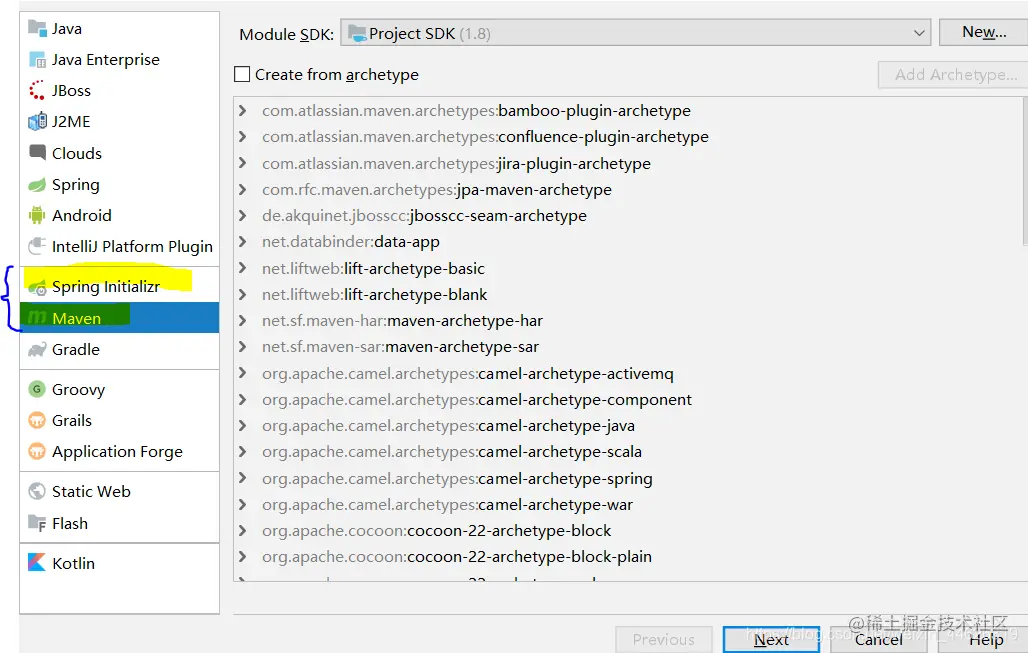Click the IntelliJ Platform Plugin icon

(37, 247)
